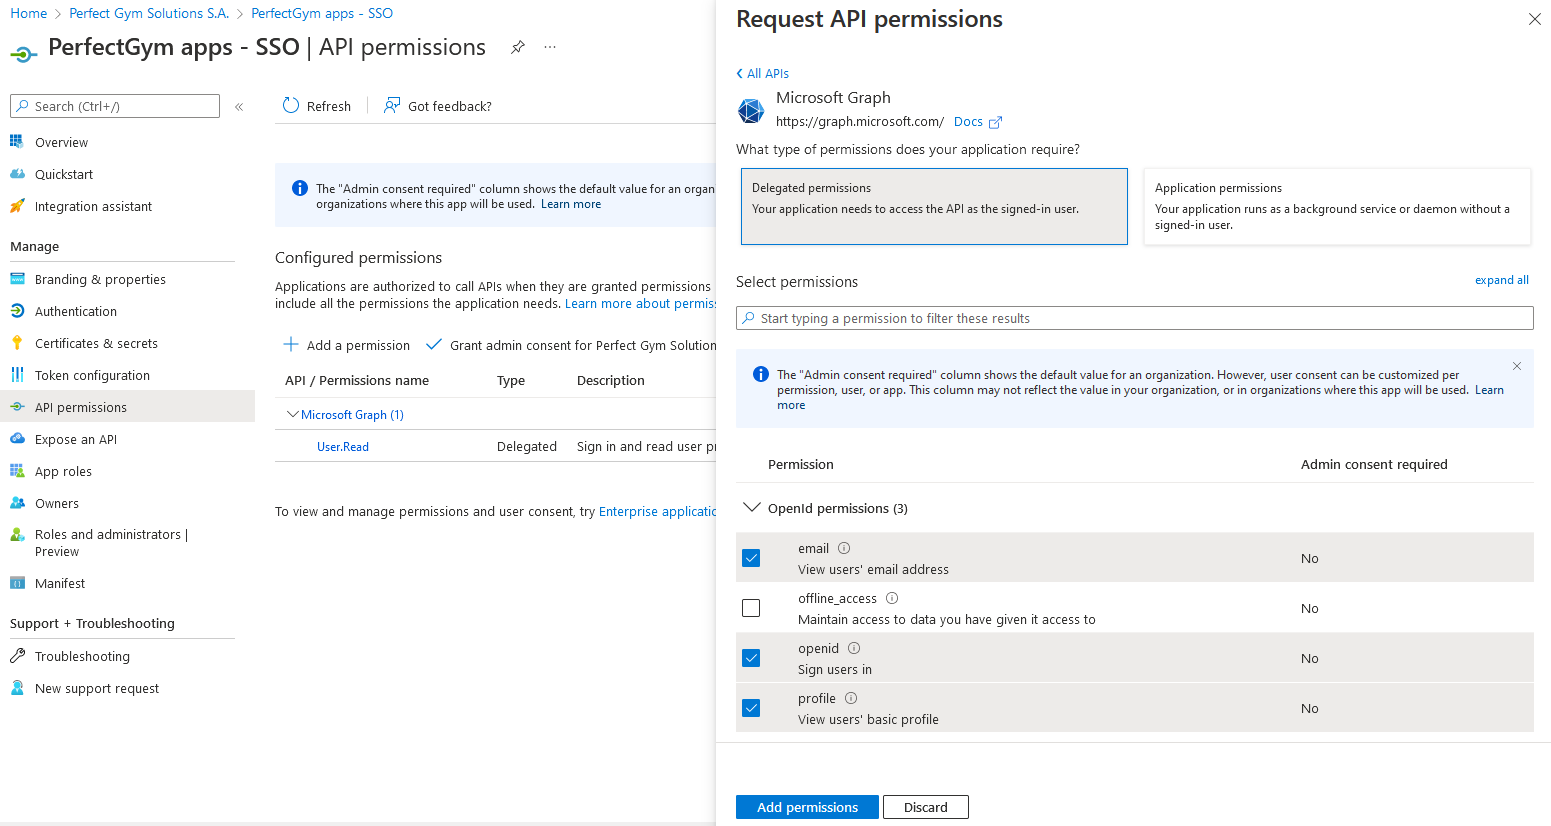Click info icon next to offline_access

(892, 598)
